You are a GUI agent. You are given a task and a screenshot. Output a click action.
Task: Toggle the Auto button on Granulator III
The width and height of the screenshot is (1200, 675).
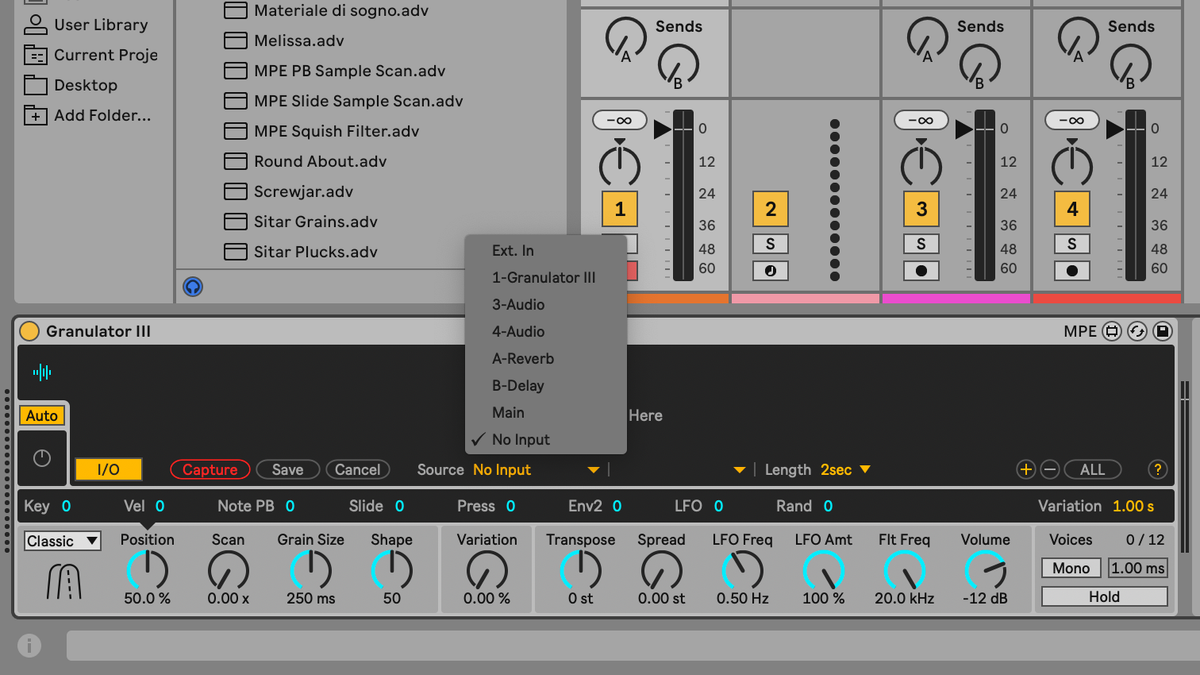[42, 415]
